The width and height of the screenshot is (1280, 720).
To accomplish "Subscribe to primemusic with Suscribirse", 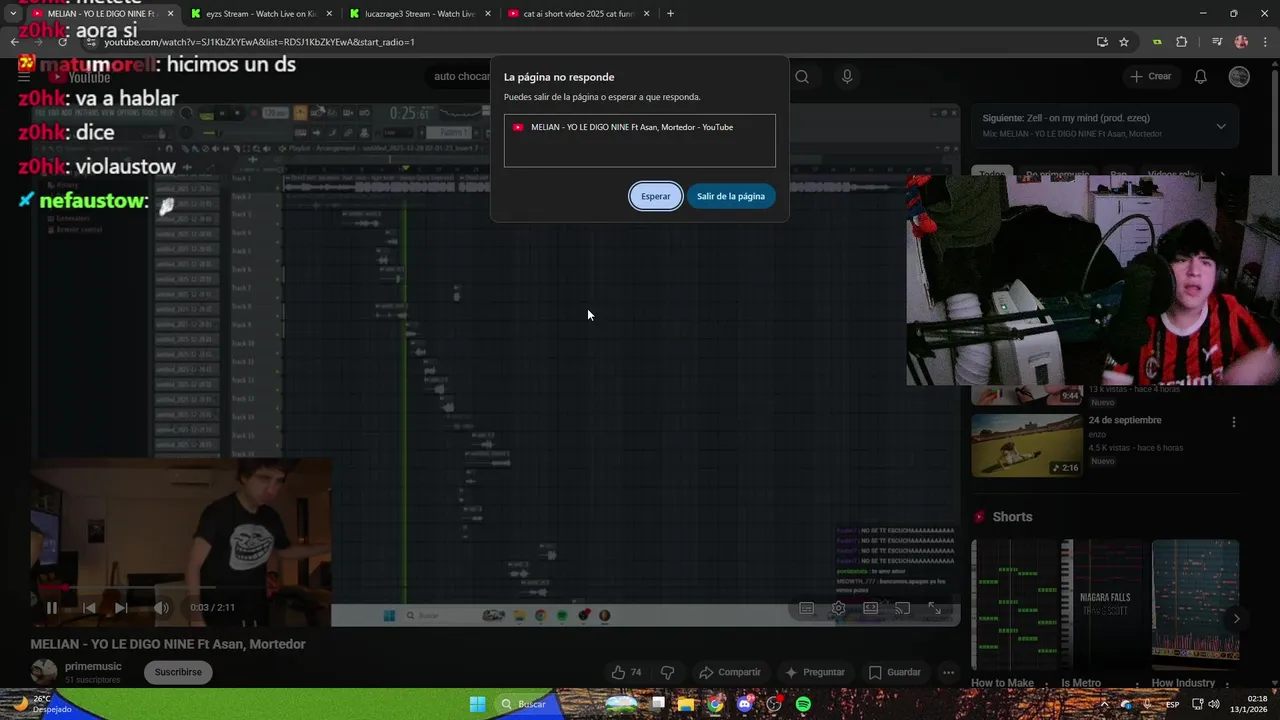I will pos(178,672).
